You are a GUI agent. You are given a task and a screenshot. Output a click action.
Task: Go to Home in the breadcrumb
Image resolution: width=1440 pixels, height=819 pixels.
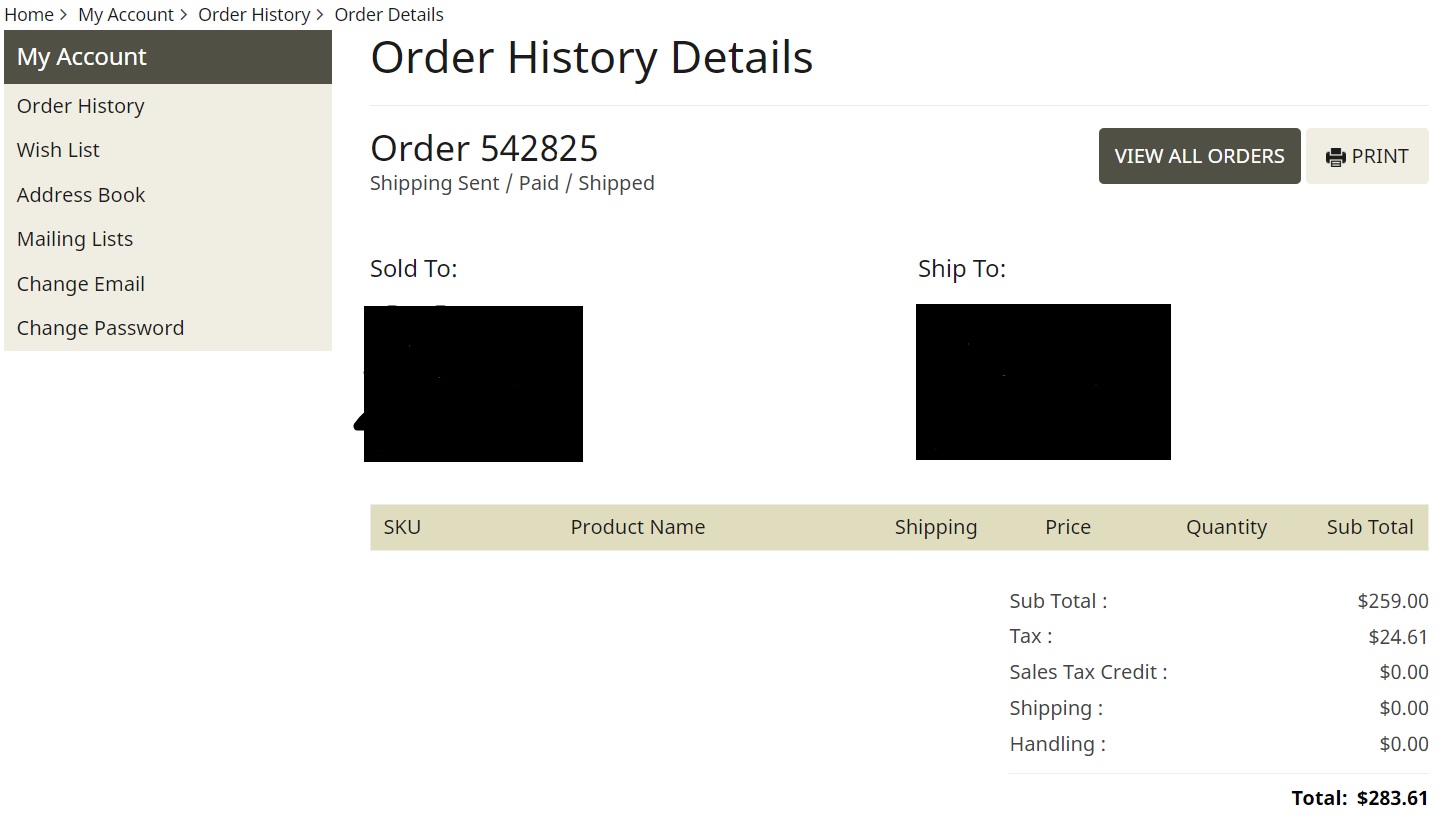click(29, 15)
